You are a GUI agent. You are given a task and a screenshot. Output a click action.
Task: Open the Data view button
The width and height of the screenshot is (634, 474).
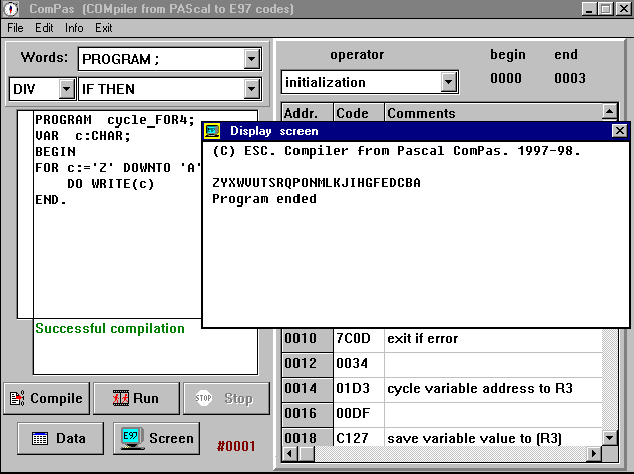(x=60, y=438)
